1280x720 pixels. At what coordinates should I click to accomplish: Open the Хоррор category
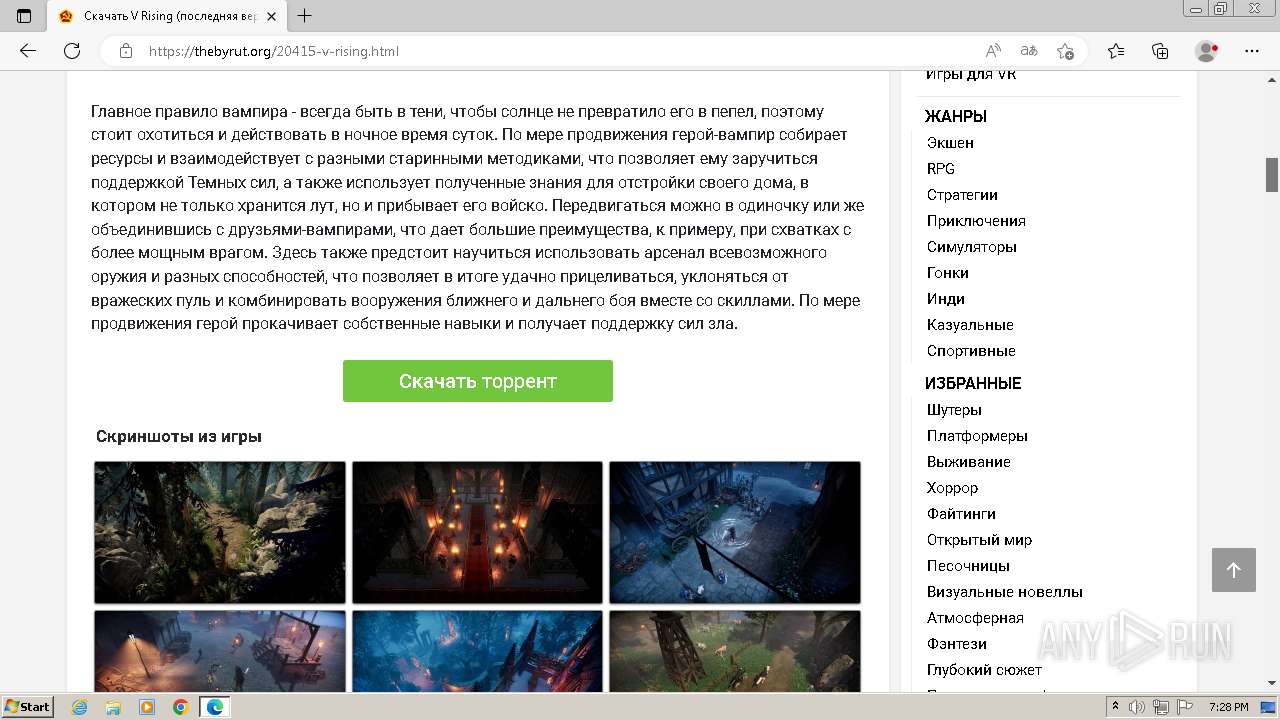(953, 488)
